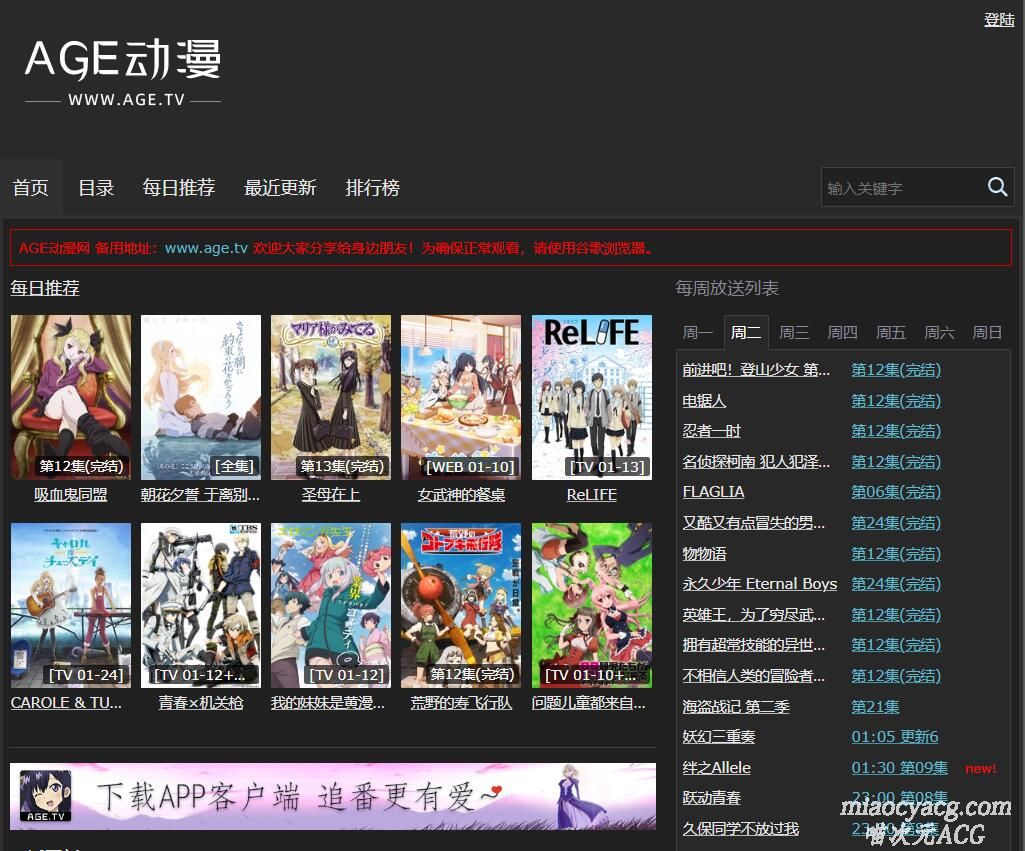Open 绊之Allele episode 第09集 link
This screenshot has height=851, width=1025.
click(x=899, y=768)
